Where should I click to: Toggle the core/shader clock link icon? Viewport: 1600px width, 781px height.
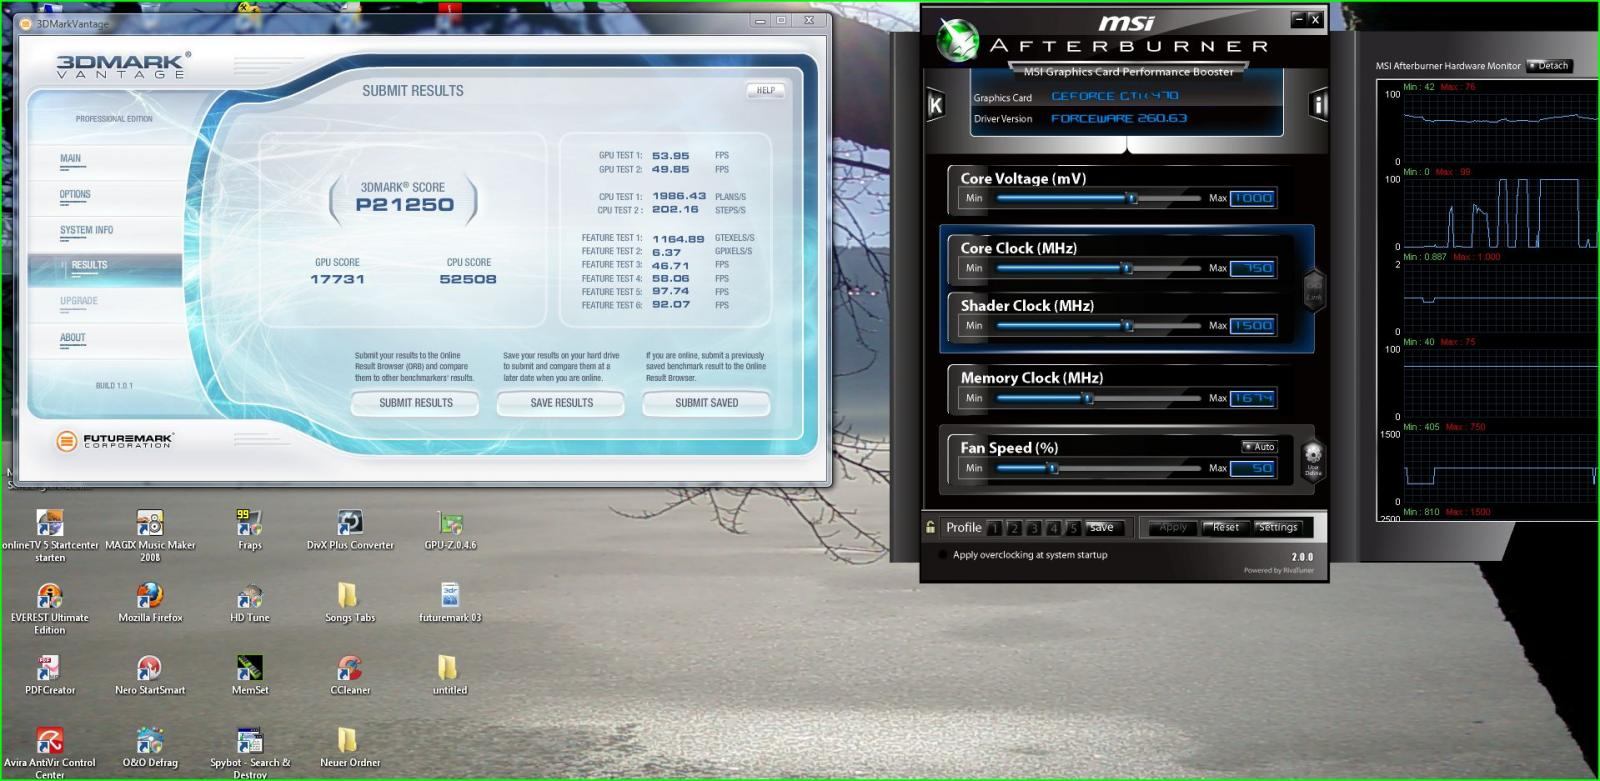[1314, 290]
